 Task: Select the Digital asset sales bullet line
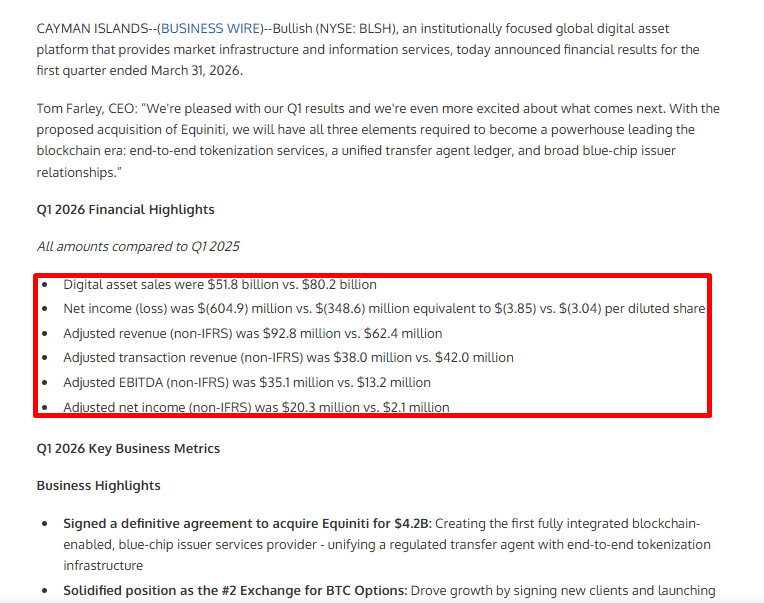(220, 284)
